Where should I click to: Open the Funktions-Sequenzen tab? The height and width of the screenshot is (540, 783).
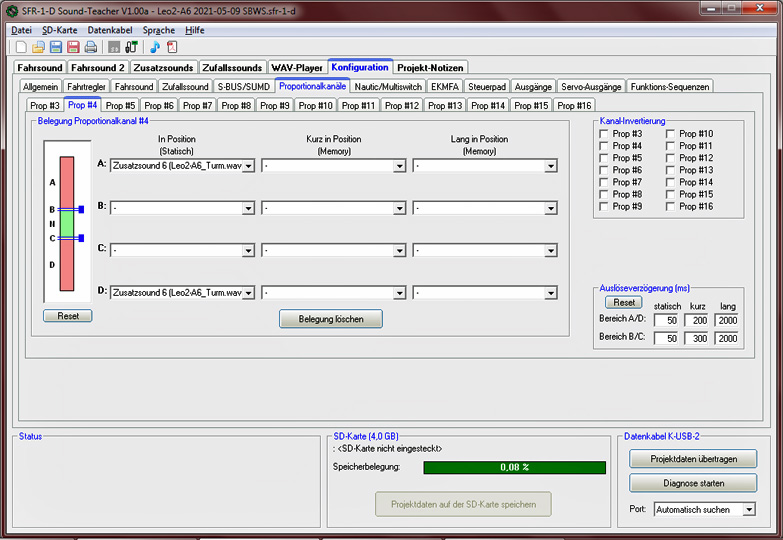coord(670,86)
